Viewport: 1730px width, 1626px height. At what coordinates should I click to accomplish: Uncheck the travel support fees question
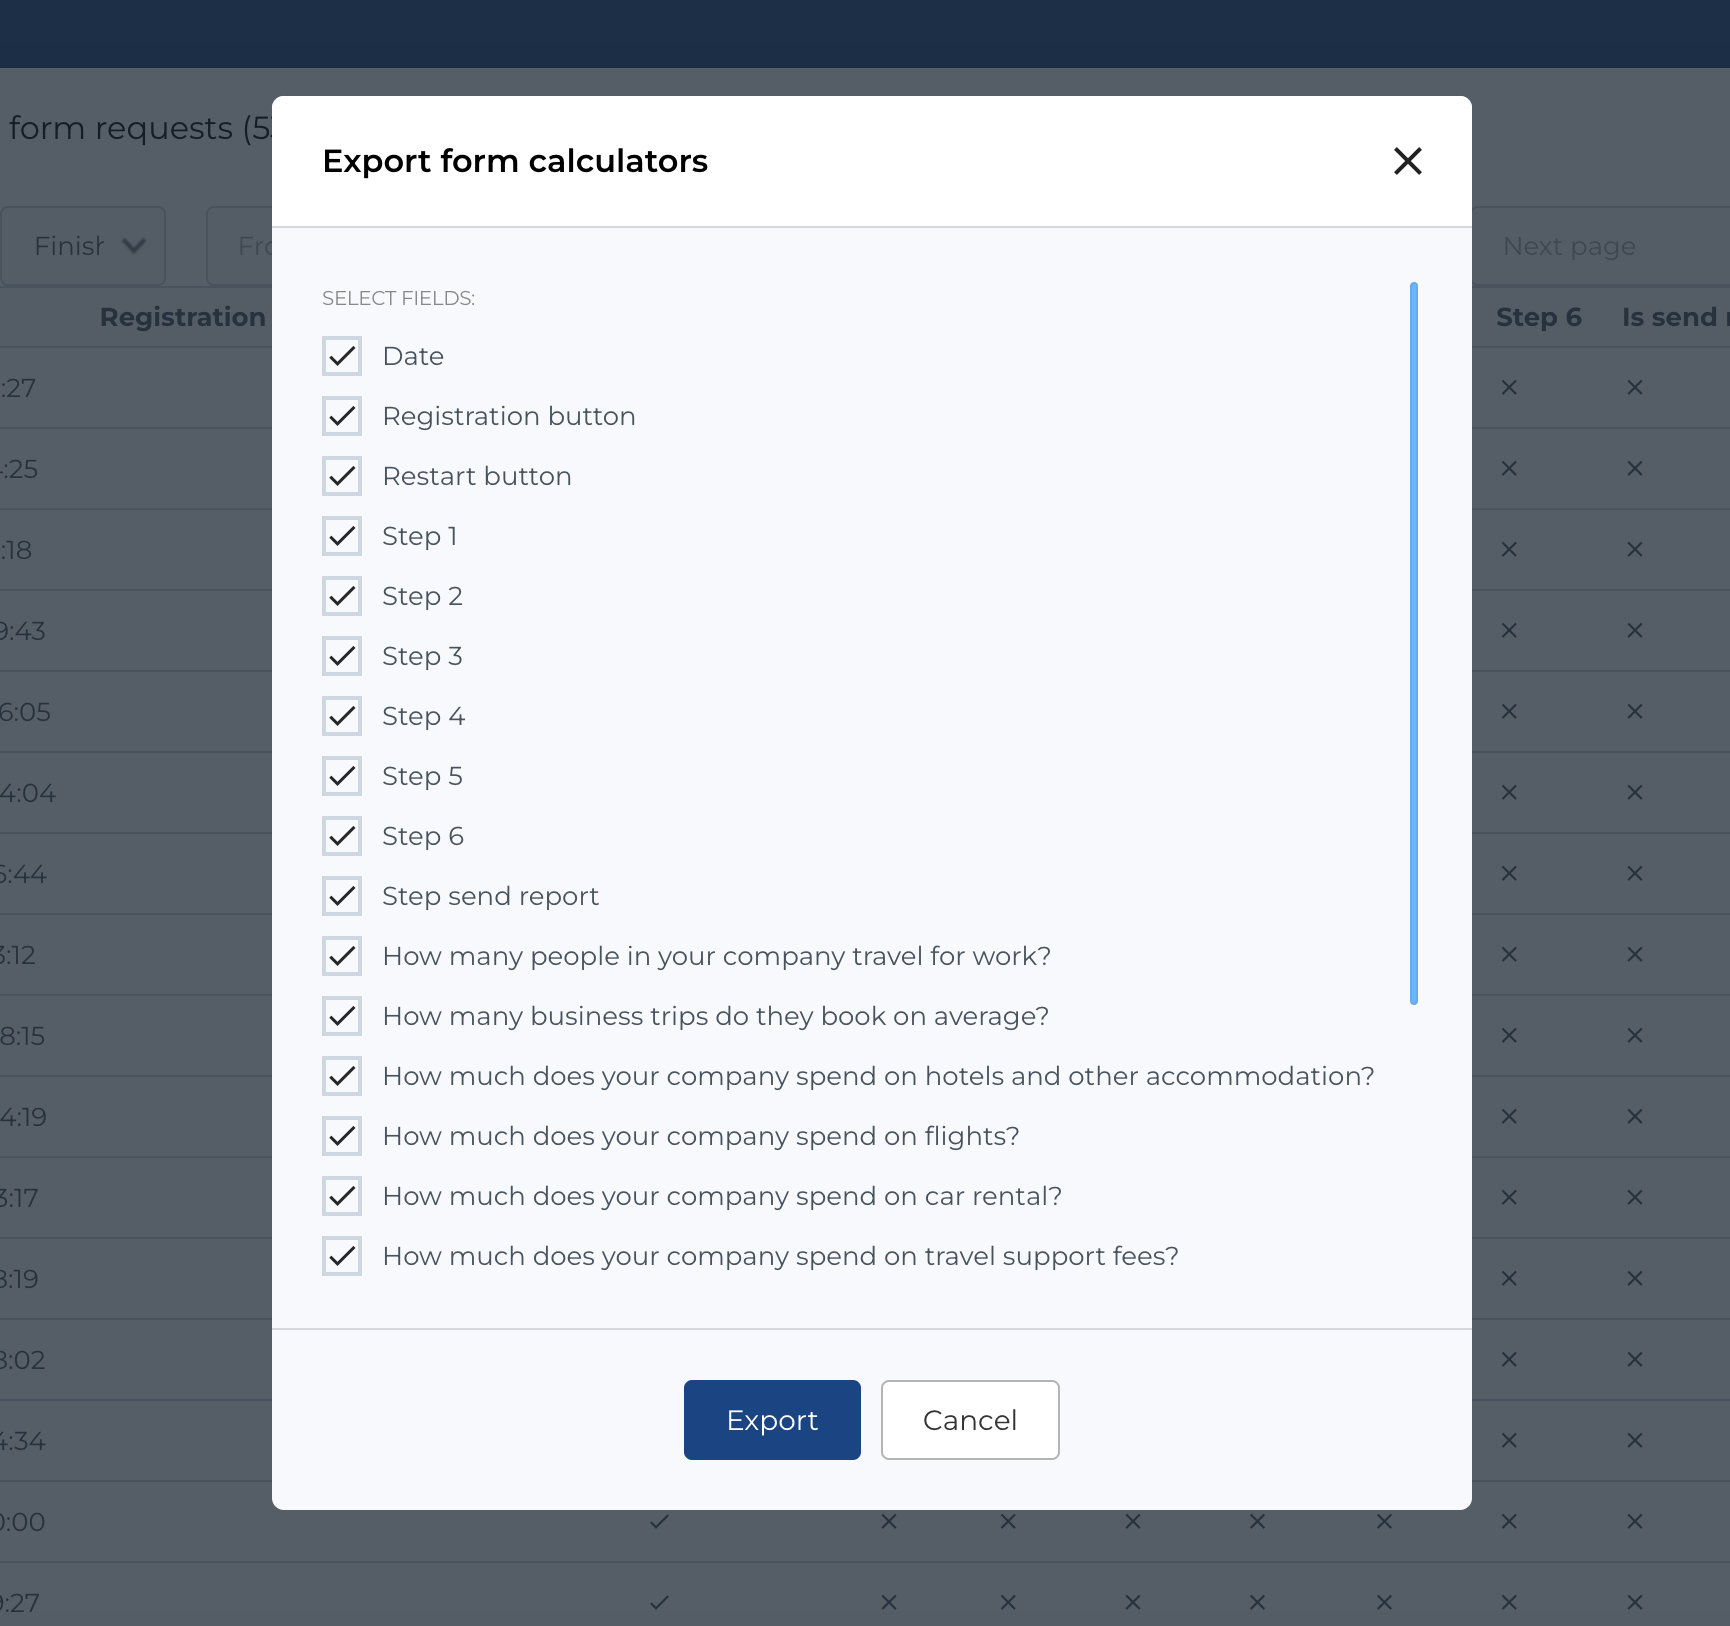341,1256
